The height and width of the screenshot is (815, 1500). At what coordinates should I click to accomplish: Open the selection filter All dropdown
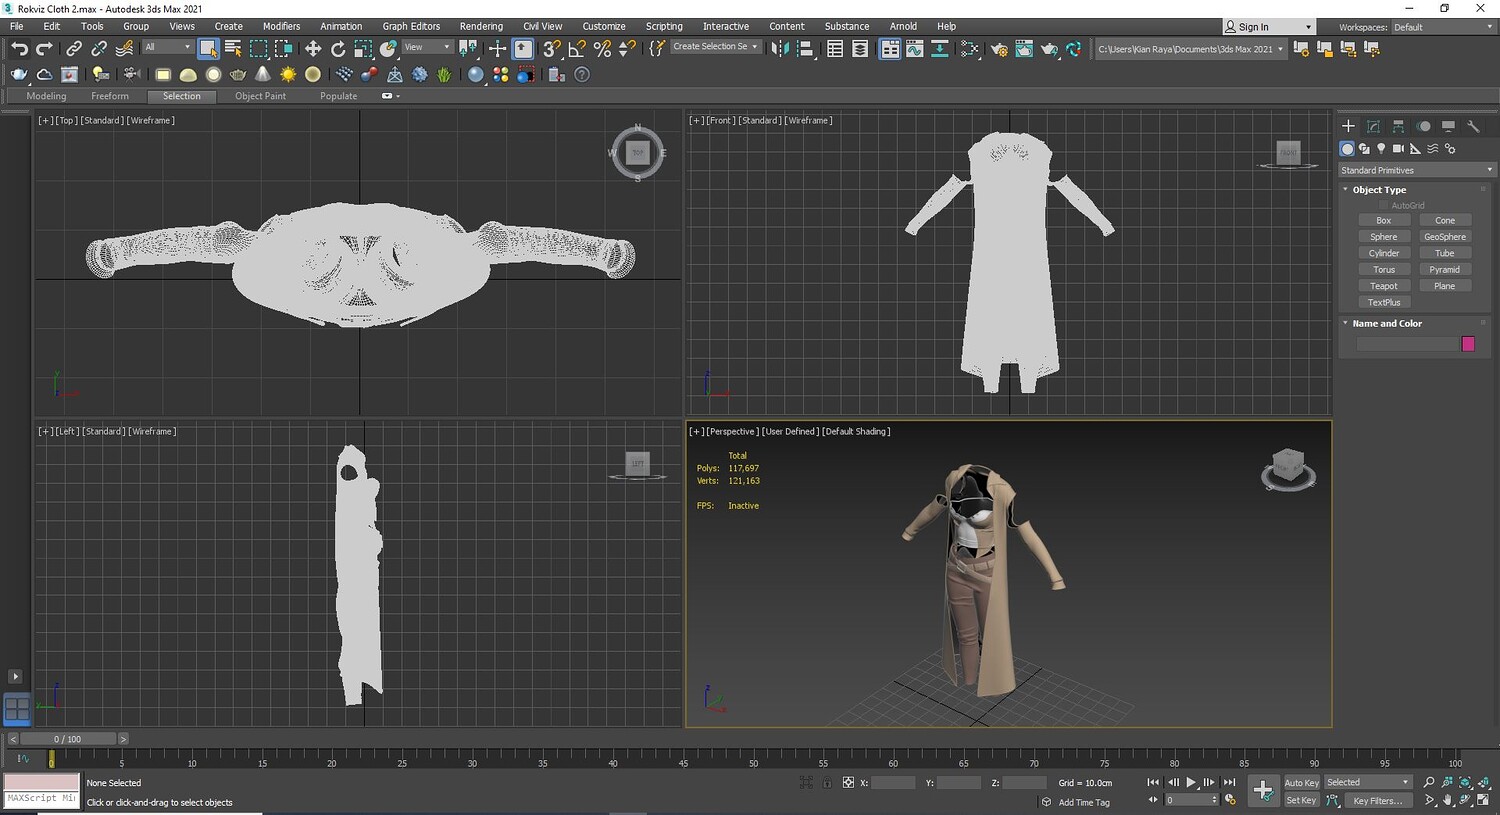coord(167,47)
